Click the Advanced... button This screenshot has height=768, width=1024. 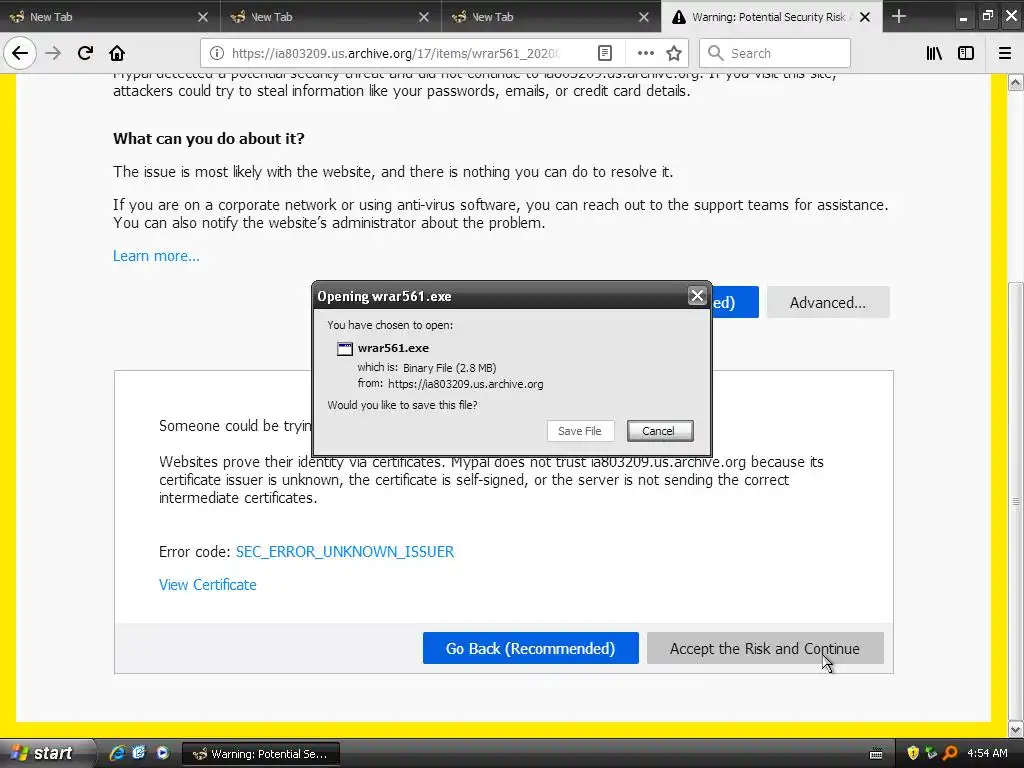(x=827, y=302)
